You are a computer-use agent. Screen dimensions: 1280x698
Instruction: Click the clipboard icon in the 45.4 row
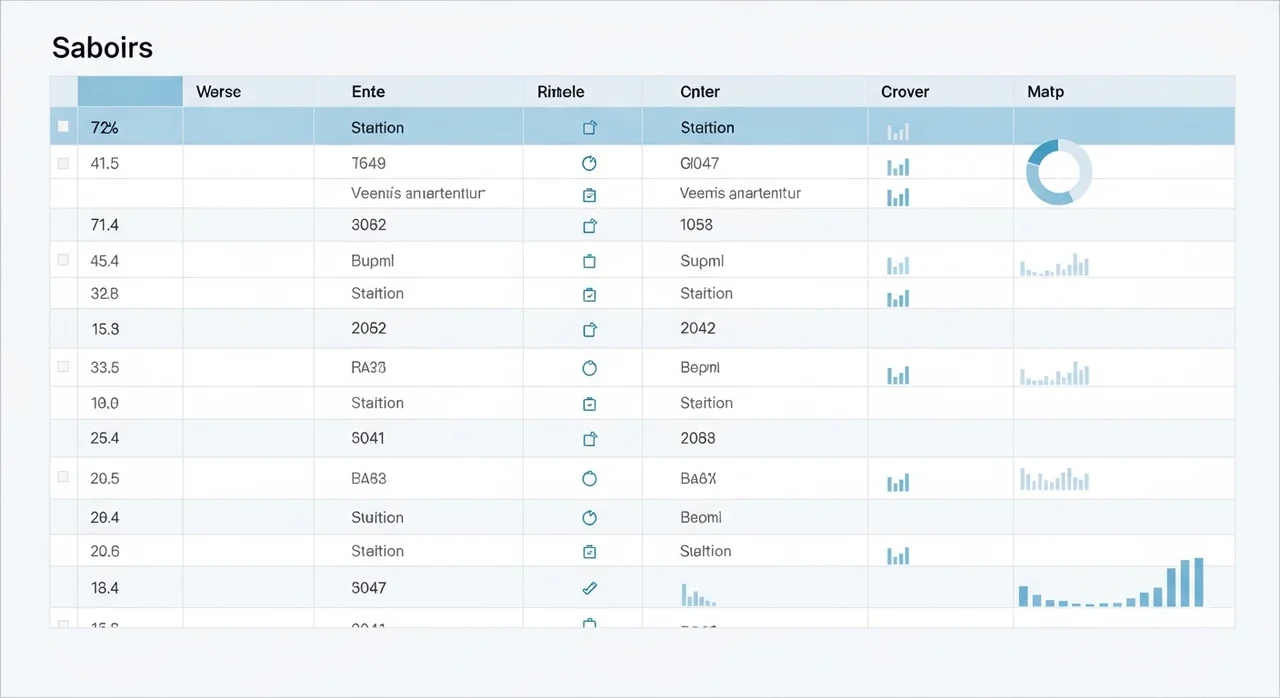point(589,261)
